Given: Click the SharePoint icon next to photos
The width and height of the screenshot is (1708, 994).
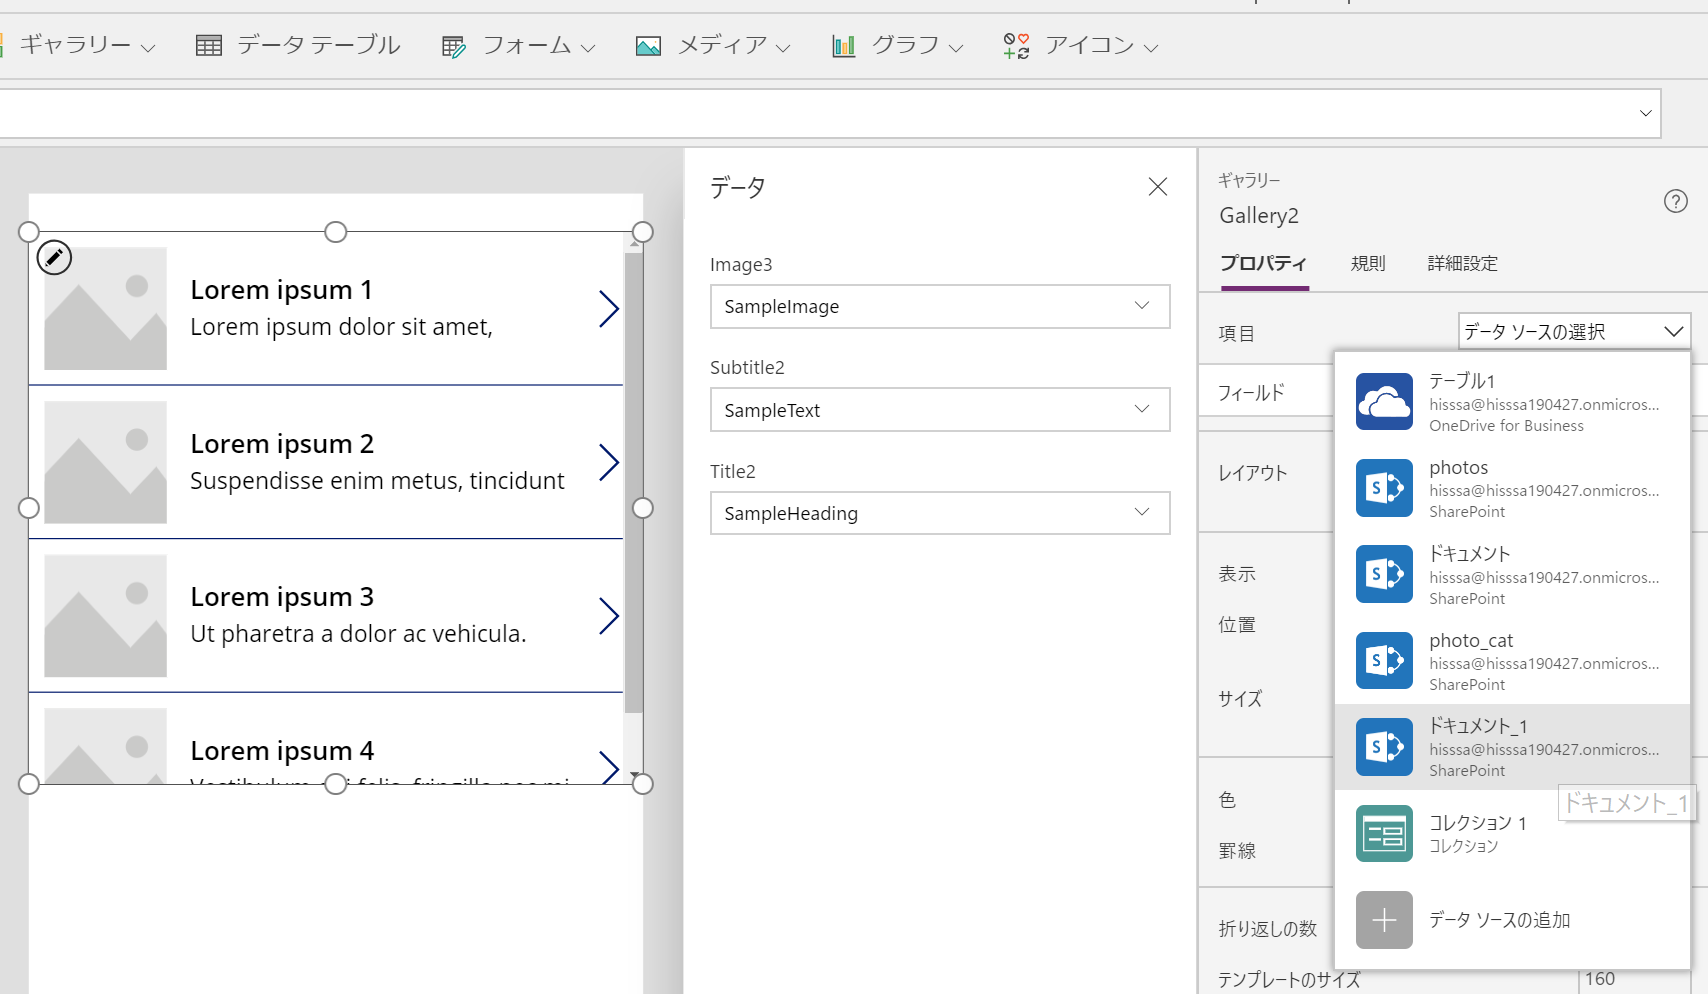Looking at the screenshot, I should 1384,488.
